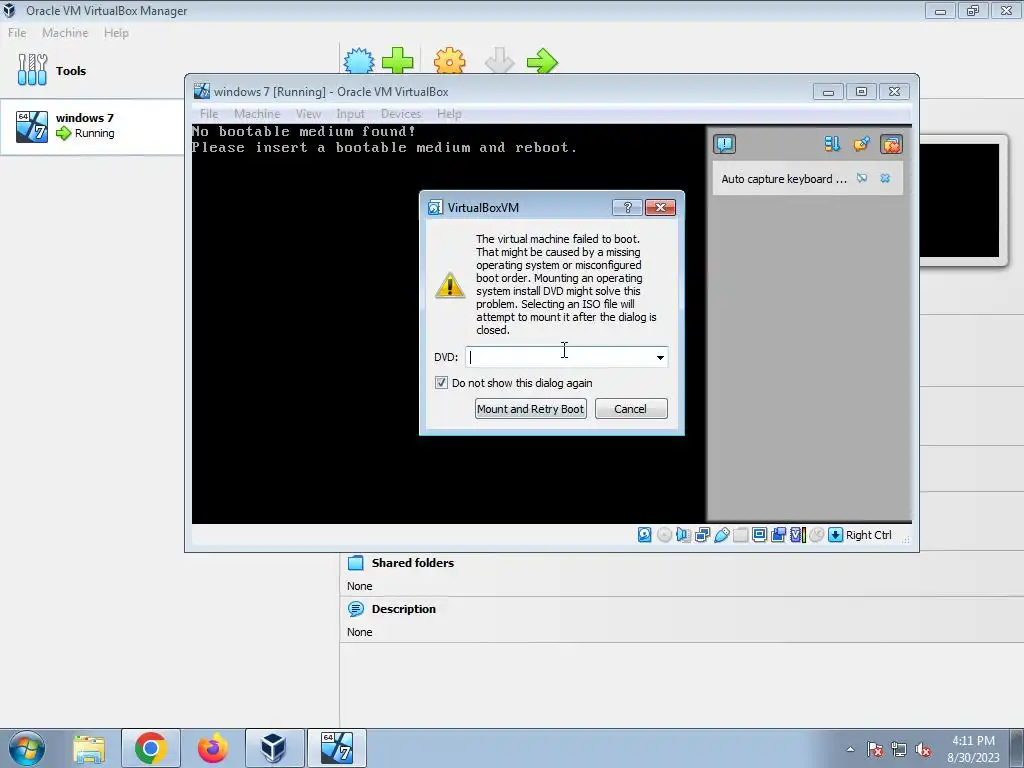Click the shared folders status bar indicator
1024x768 pixels.
[x=741, y=535]
